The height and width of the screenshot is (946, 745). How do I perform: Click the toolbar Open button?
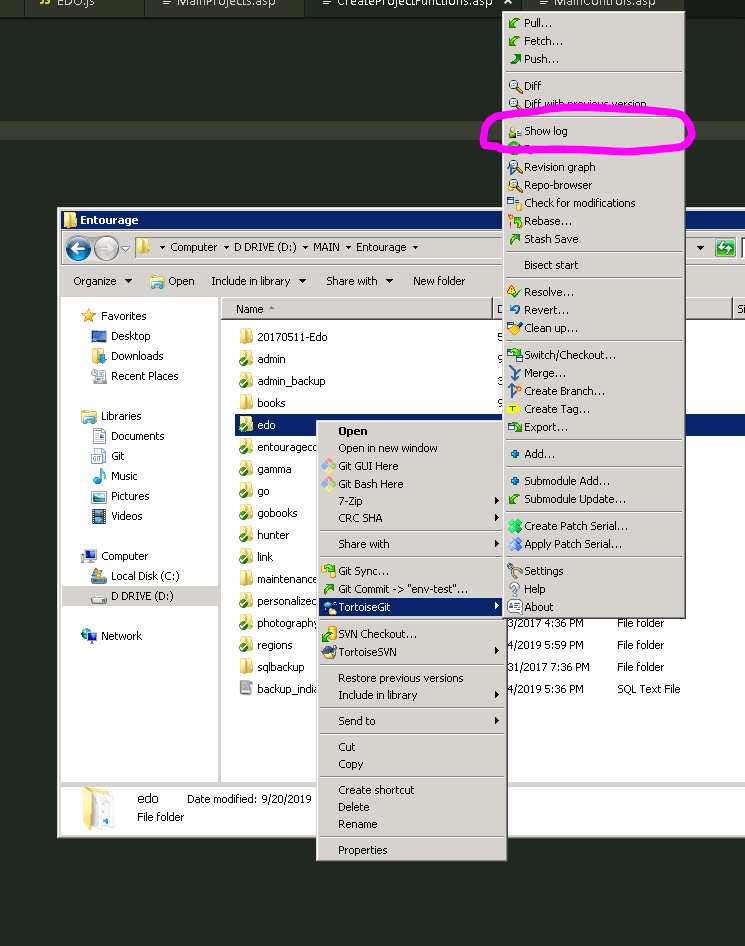173,281
